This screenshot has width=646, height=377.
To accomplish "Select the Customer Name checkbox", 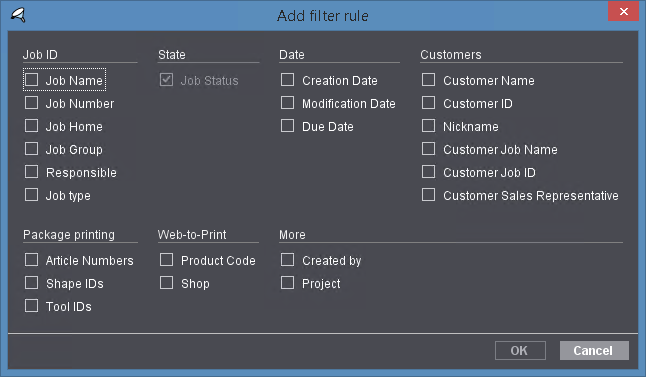I will click(x=428, y=80).
